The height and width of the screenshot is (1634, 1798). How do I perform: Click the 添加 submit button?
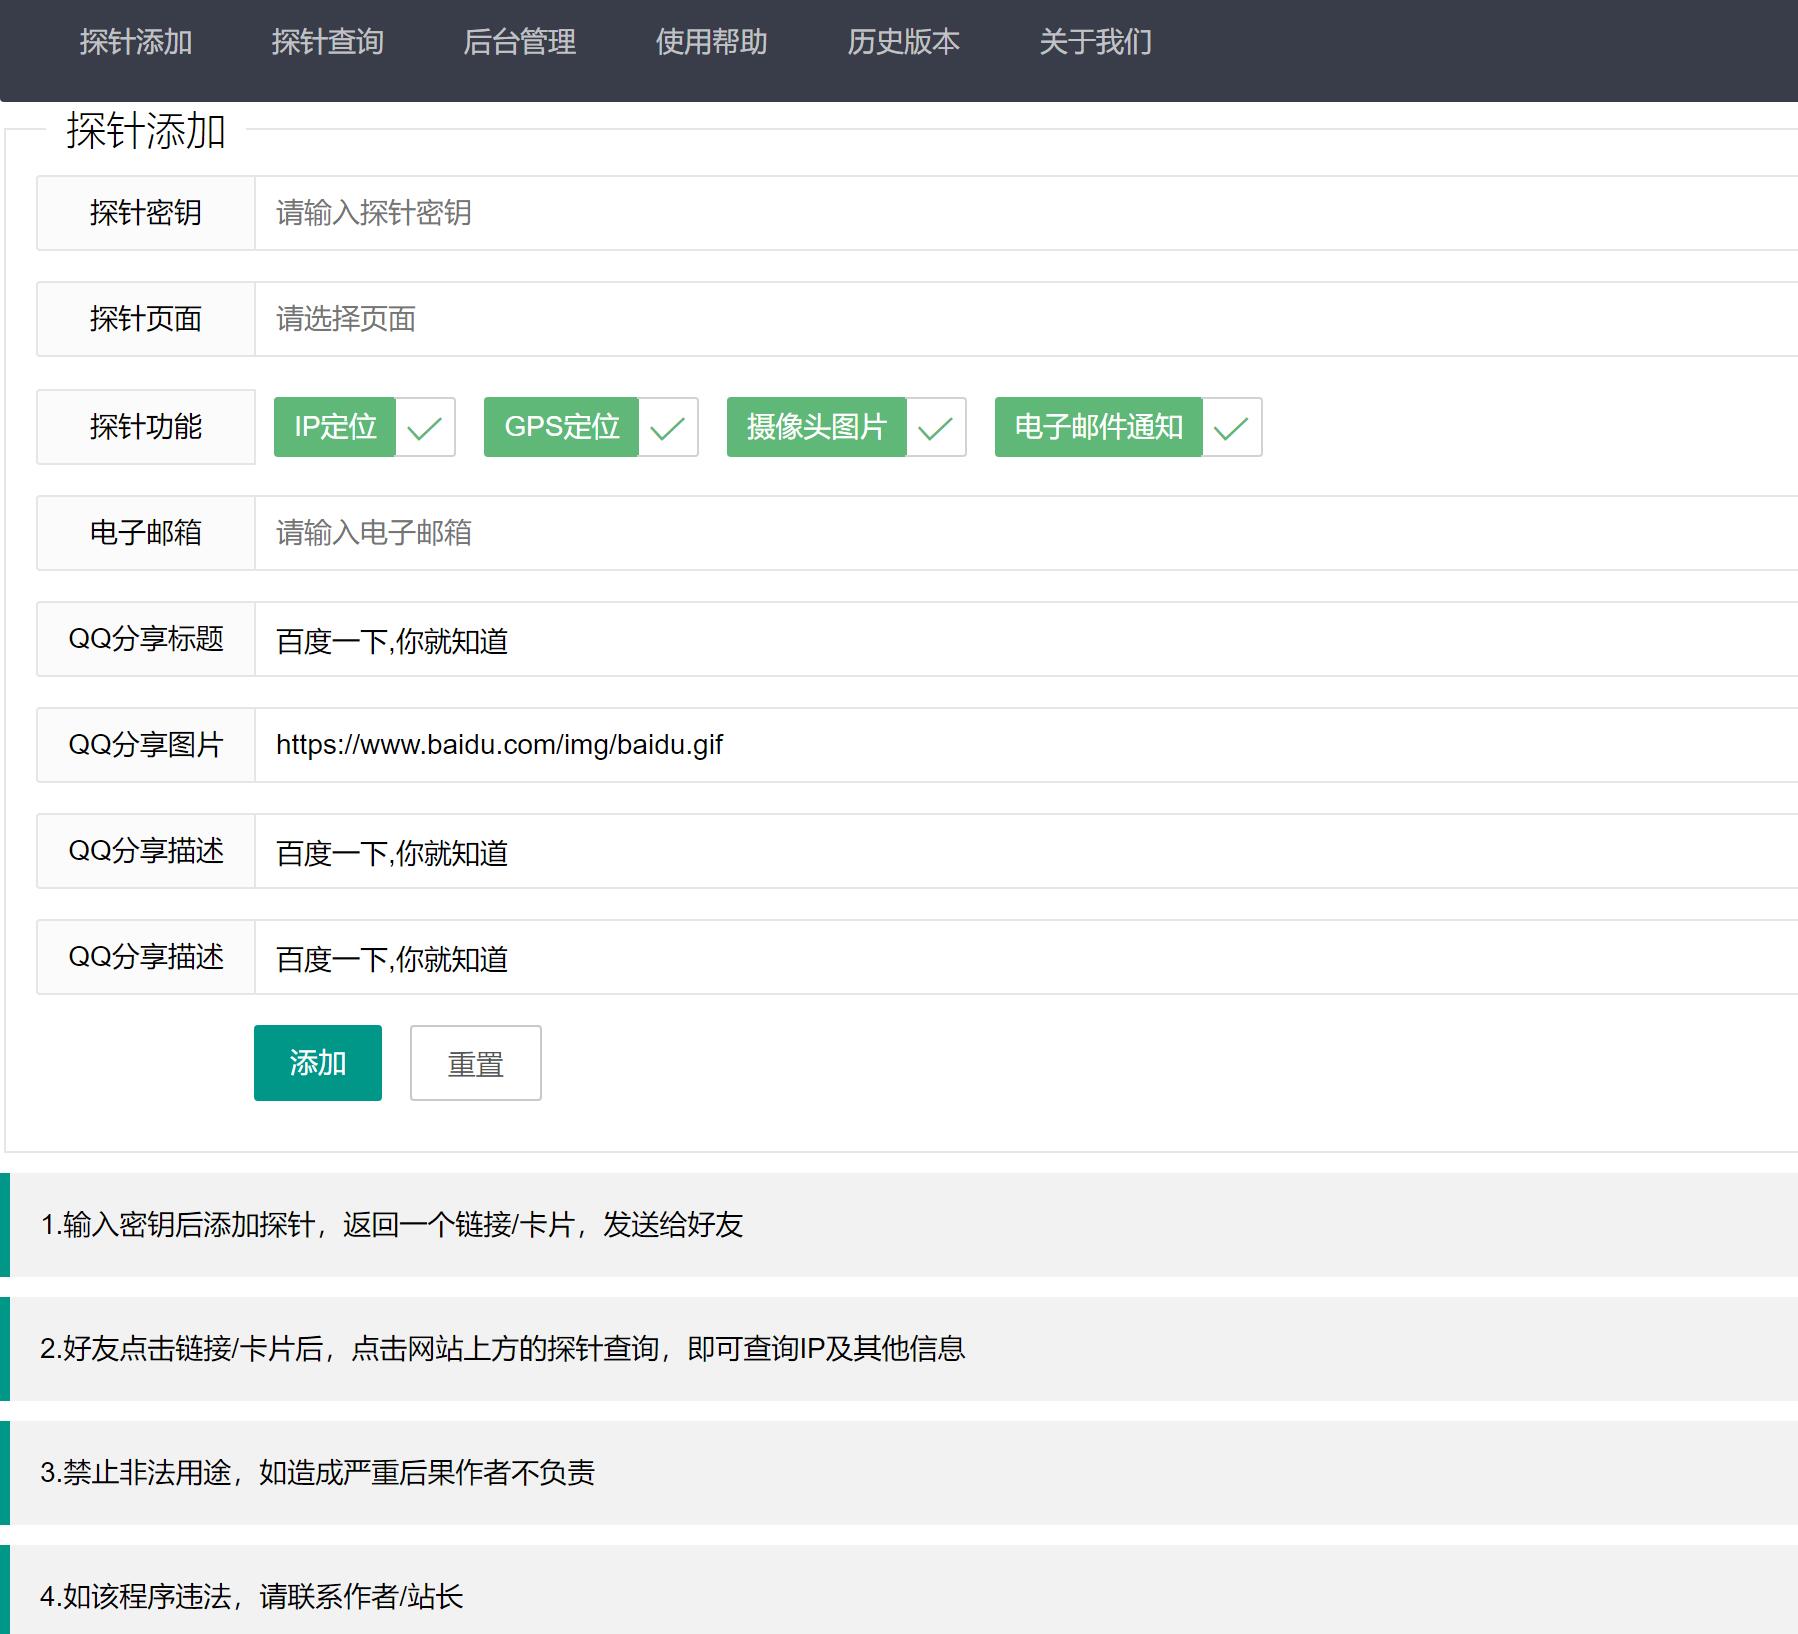tap(317, 1063)
